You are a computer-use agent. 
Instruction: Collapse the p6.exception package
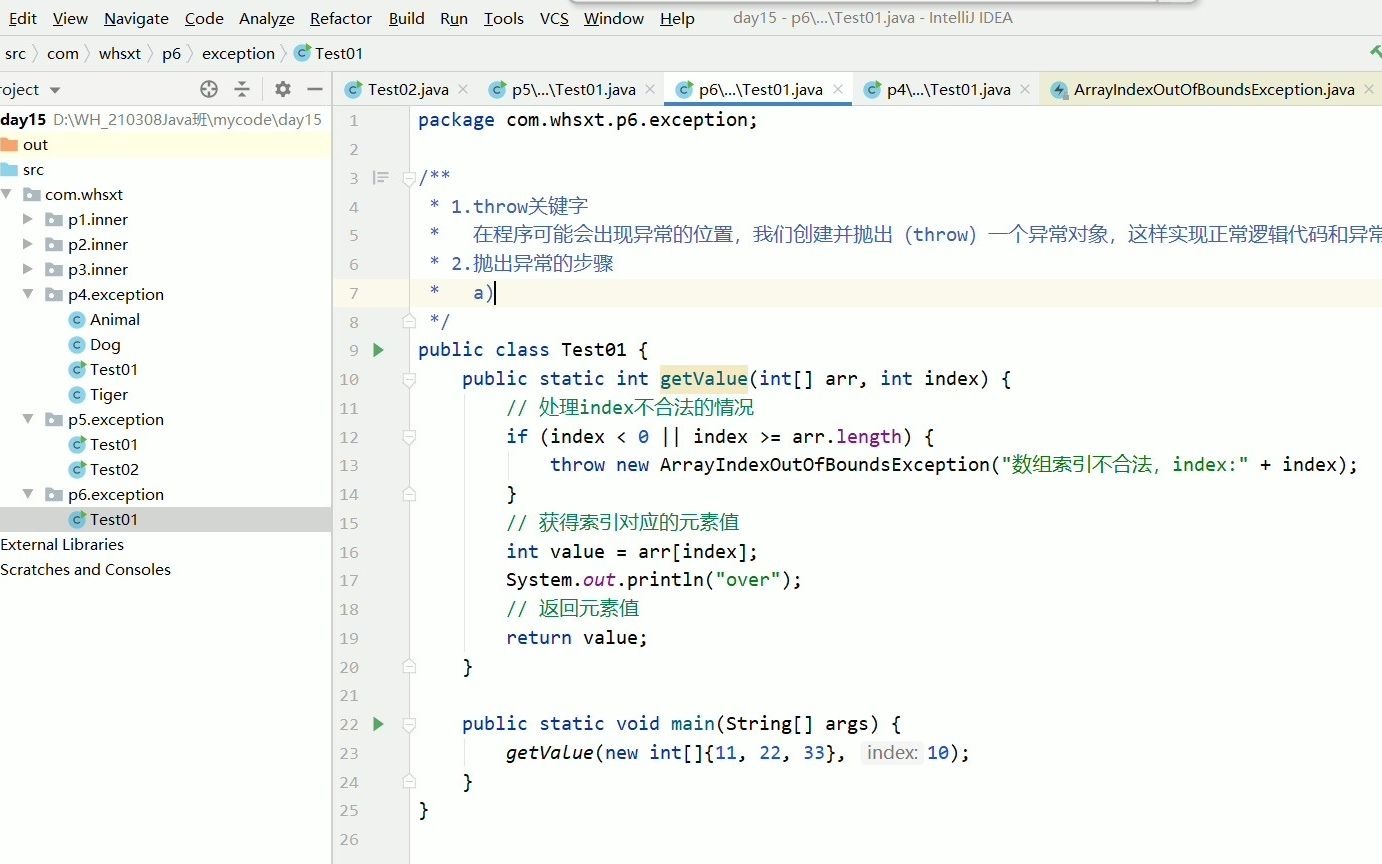click(x=29, y=495)
